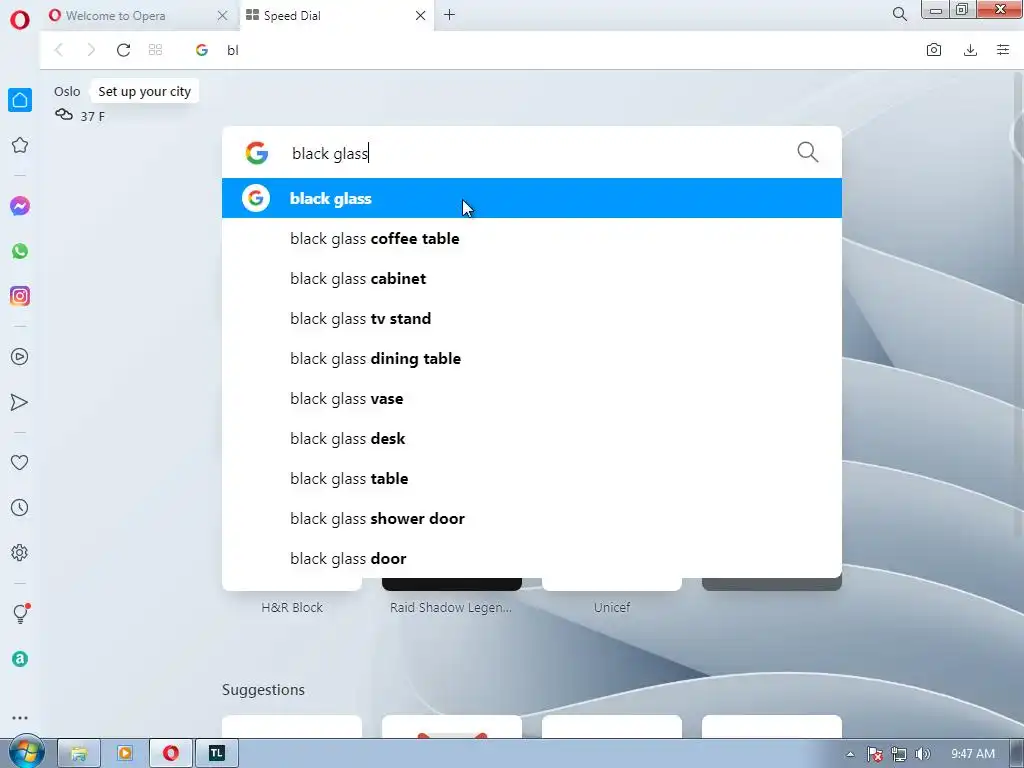Select 'black glass dining table' suggestion
Screen dimensions: 1024x768
[x=532, y=359]
